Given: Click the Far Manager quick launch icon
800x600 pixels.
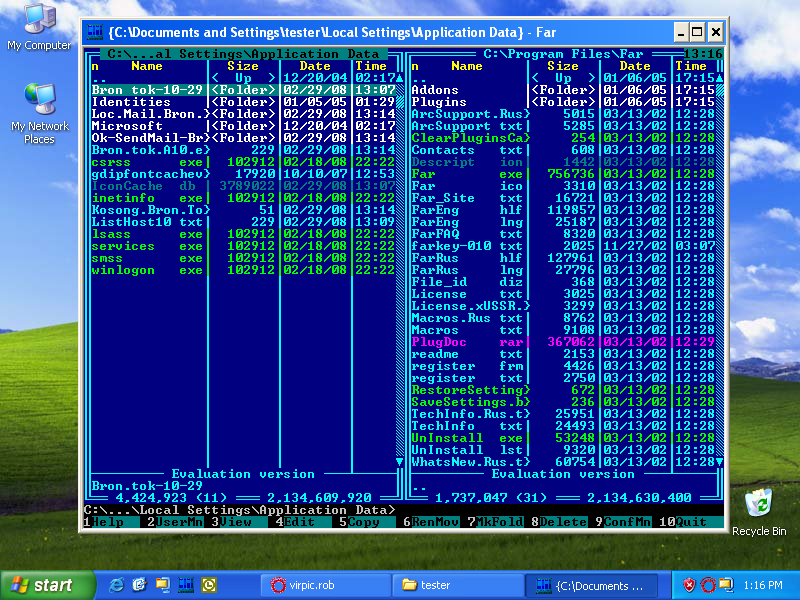Looking at the screenshot, I should pyautogui.click(x=186, y=585).
